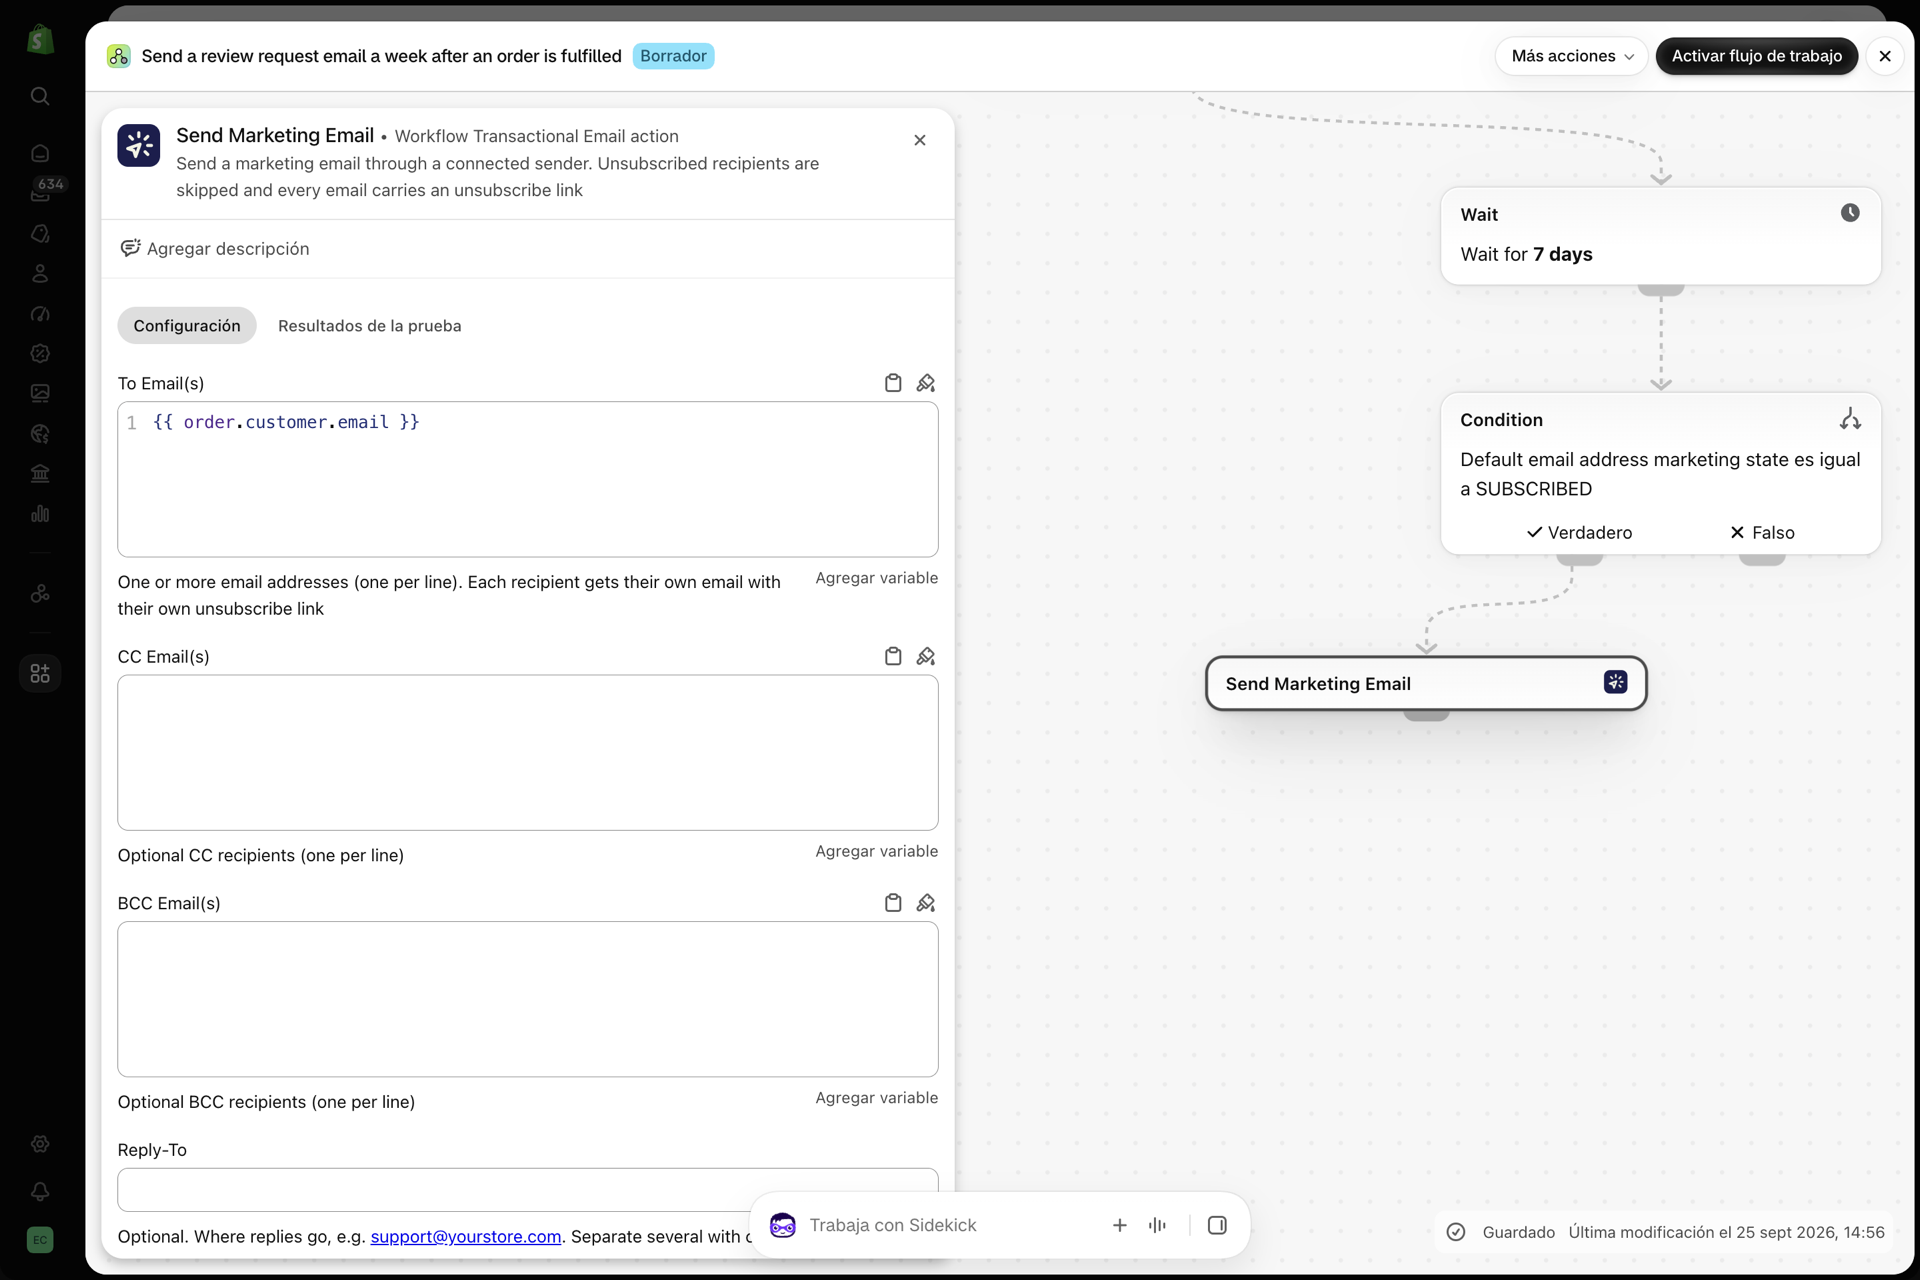This screenshot has height=1280, width=1920.
Task: Open Products tag icon in sidebar
Action: (x=40, y=233)
